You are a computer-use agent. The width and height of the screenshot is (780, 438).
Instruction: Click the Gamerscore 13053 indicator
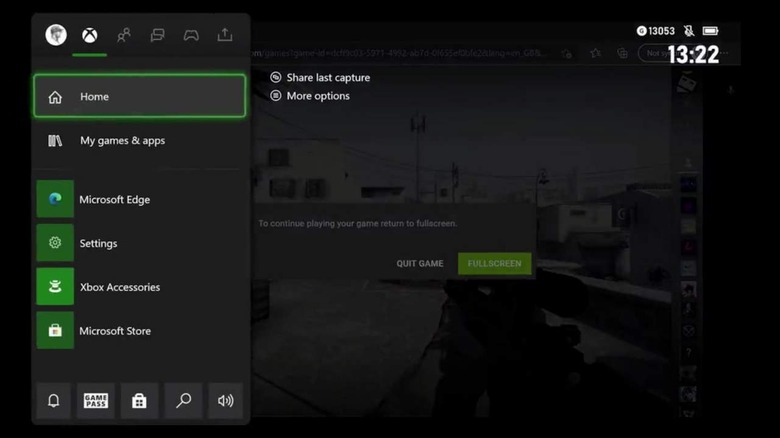pos(656,31)
